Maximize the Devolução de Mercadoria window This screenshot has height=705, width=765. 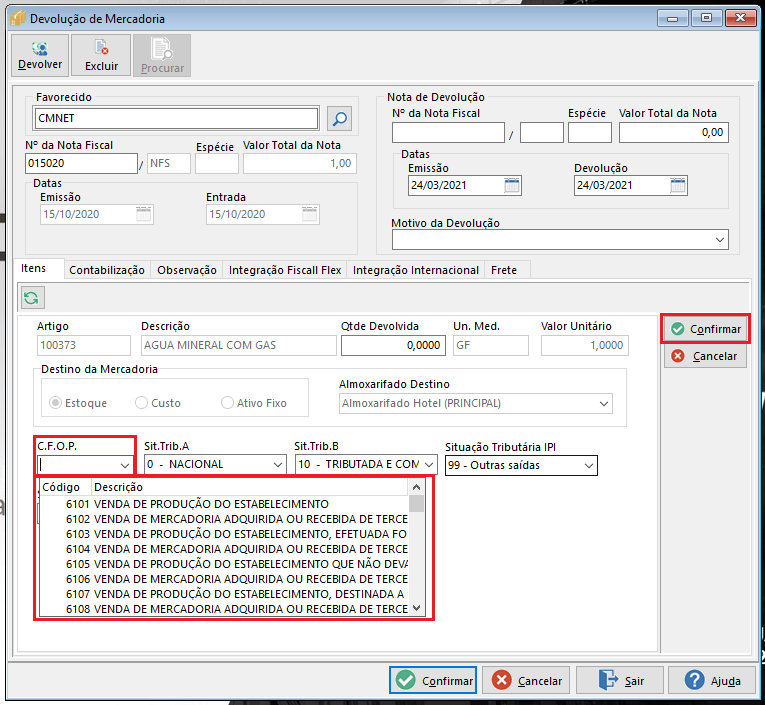pyautogui.click(x=706, y=19)
